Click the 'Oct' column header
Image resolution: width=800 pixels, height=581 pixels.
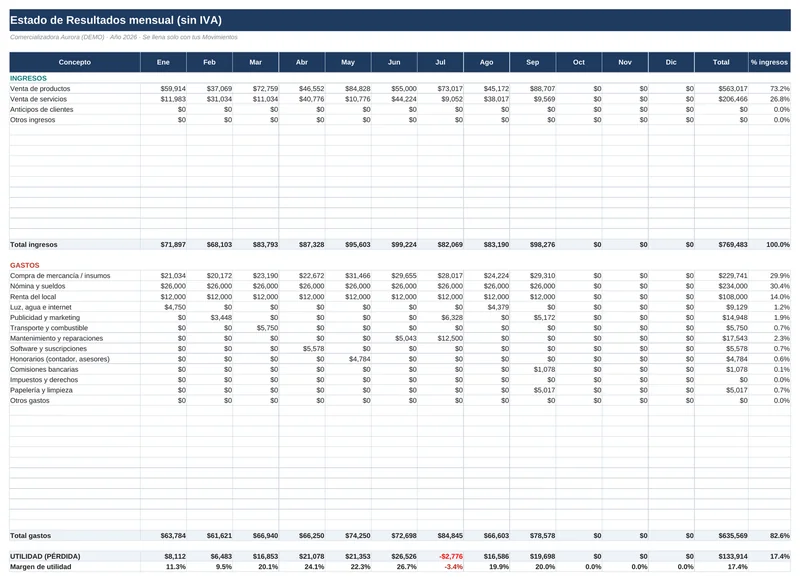[x=579, y=62]
